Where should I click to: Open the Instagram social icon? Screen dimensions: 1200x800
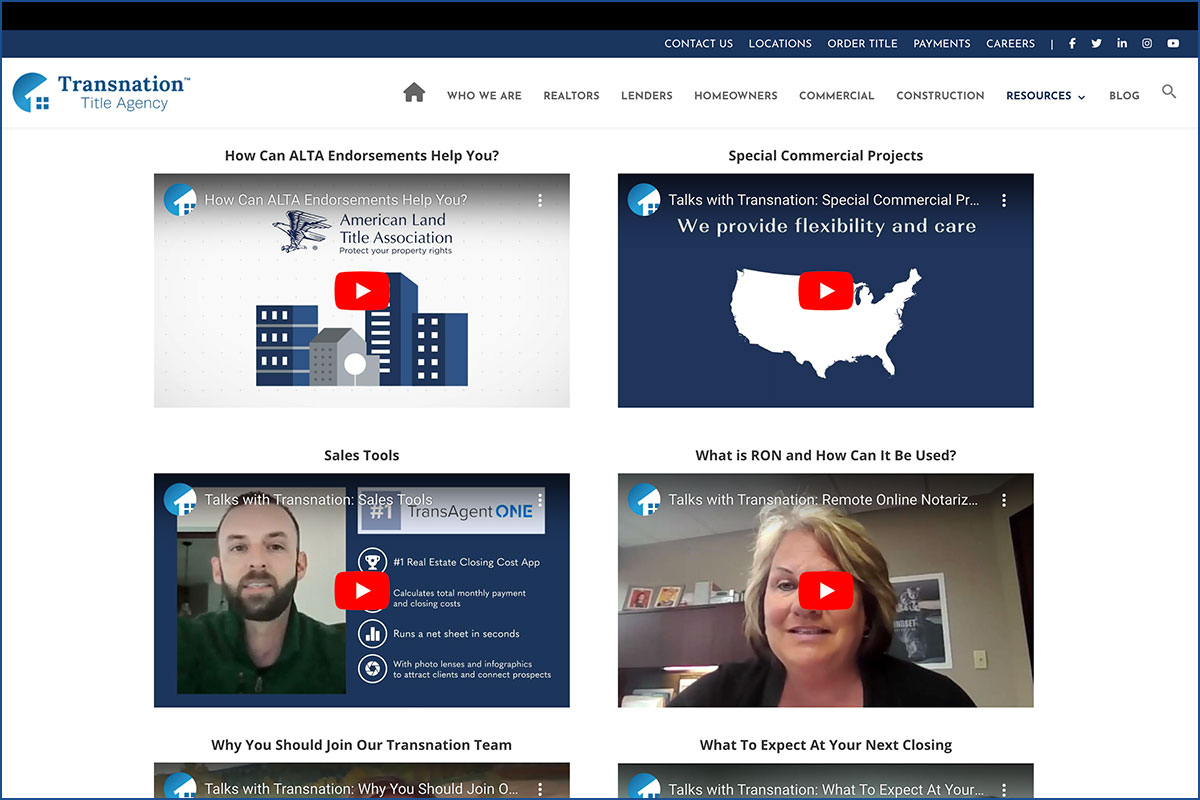[x=1147, y=43]
